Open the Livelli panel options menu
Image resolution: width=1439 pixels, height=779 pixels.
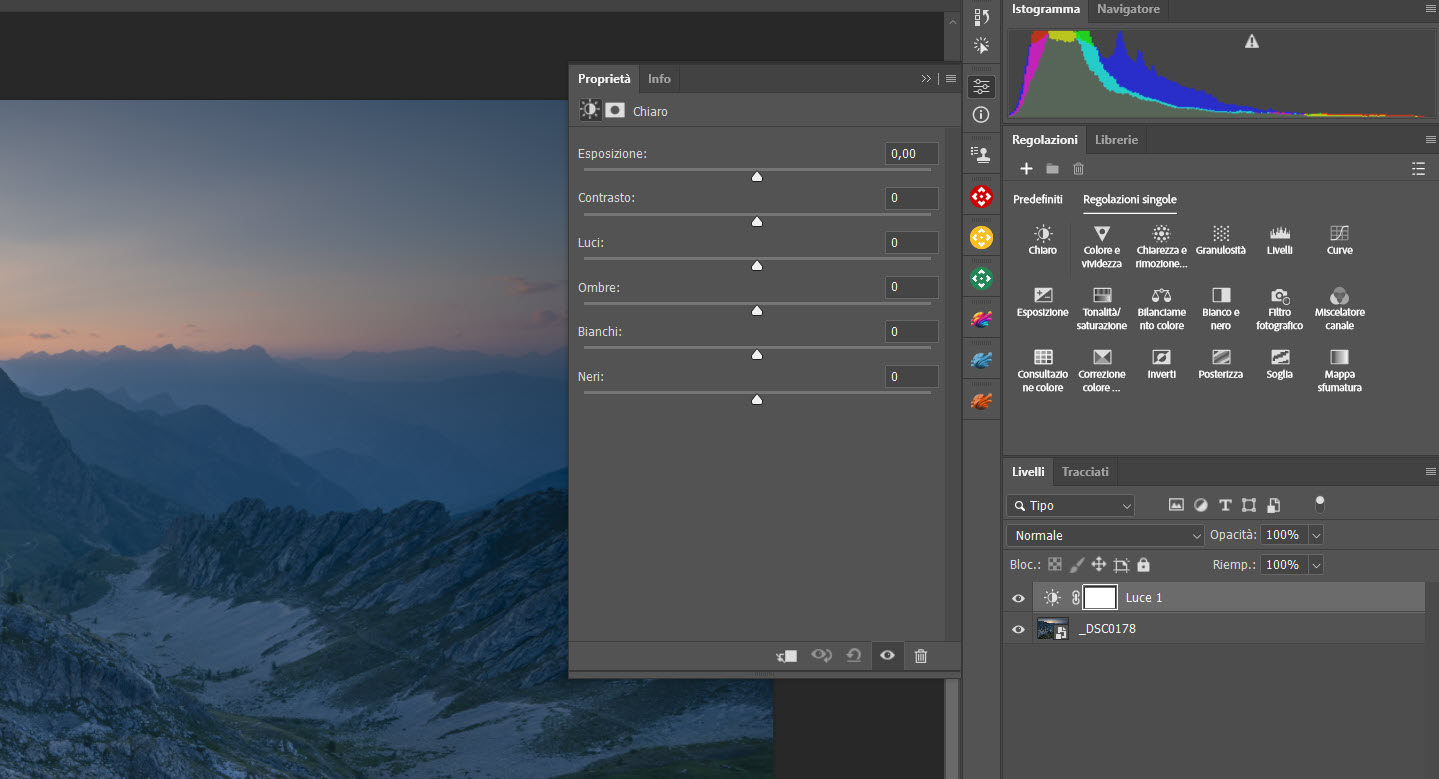(1430, 471)
